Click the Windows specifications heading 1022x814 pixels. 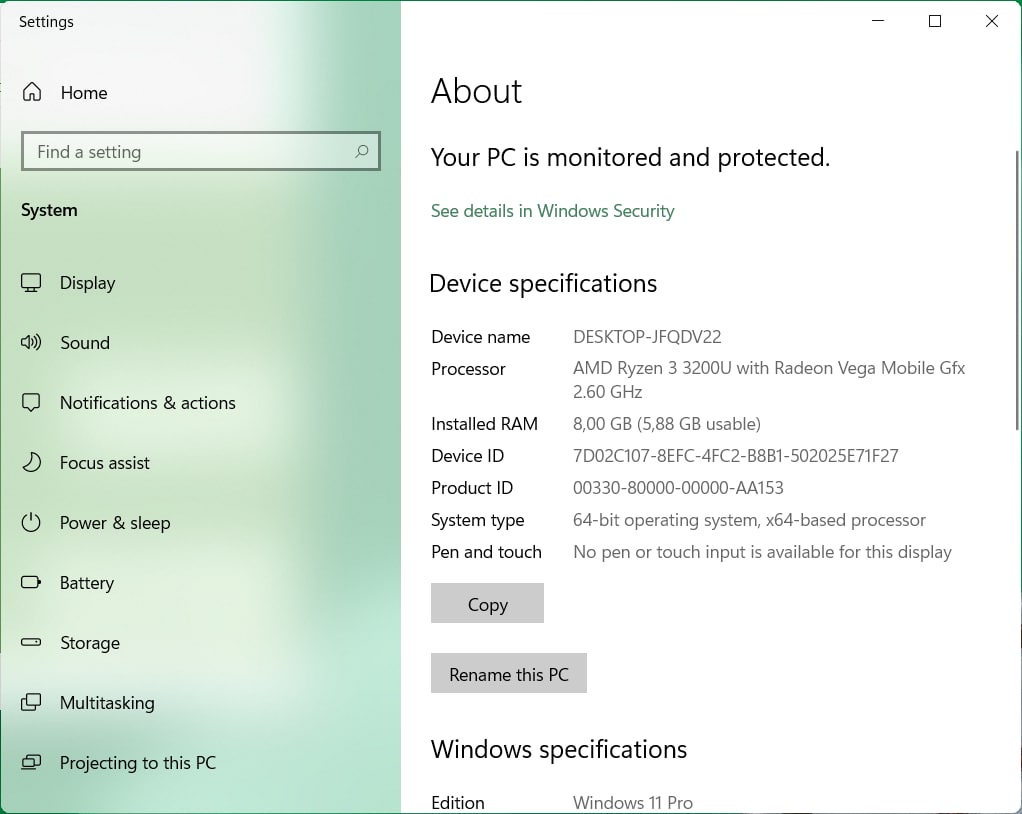click(559, 749)
